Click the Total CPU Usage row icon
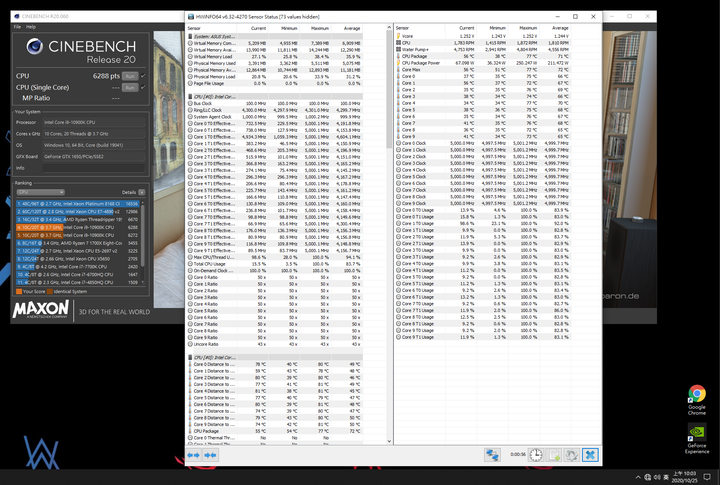This screenshot has height=485, width=720. [x=190, y=264]
